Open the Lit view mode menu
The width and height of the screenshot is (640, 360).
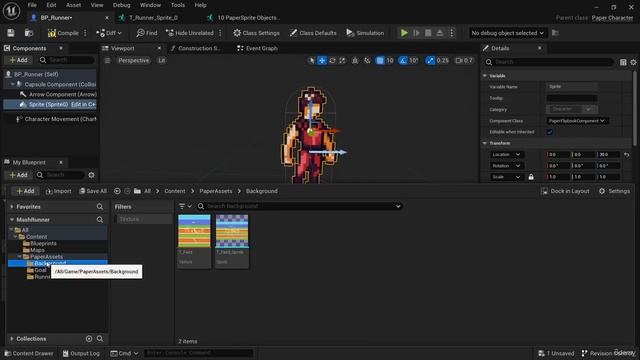(162, 60)
